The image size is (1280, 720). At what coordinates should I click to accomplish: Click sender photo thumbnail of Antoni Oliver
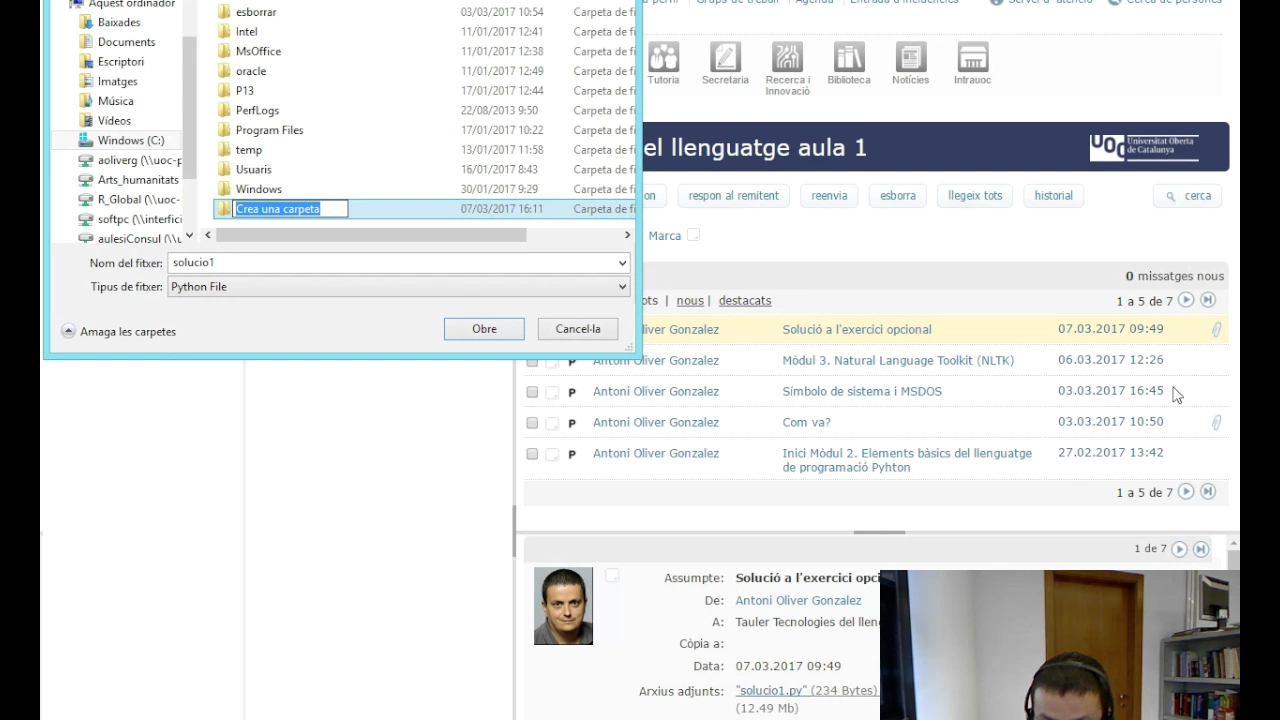point(563,606)
